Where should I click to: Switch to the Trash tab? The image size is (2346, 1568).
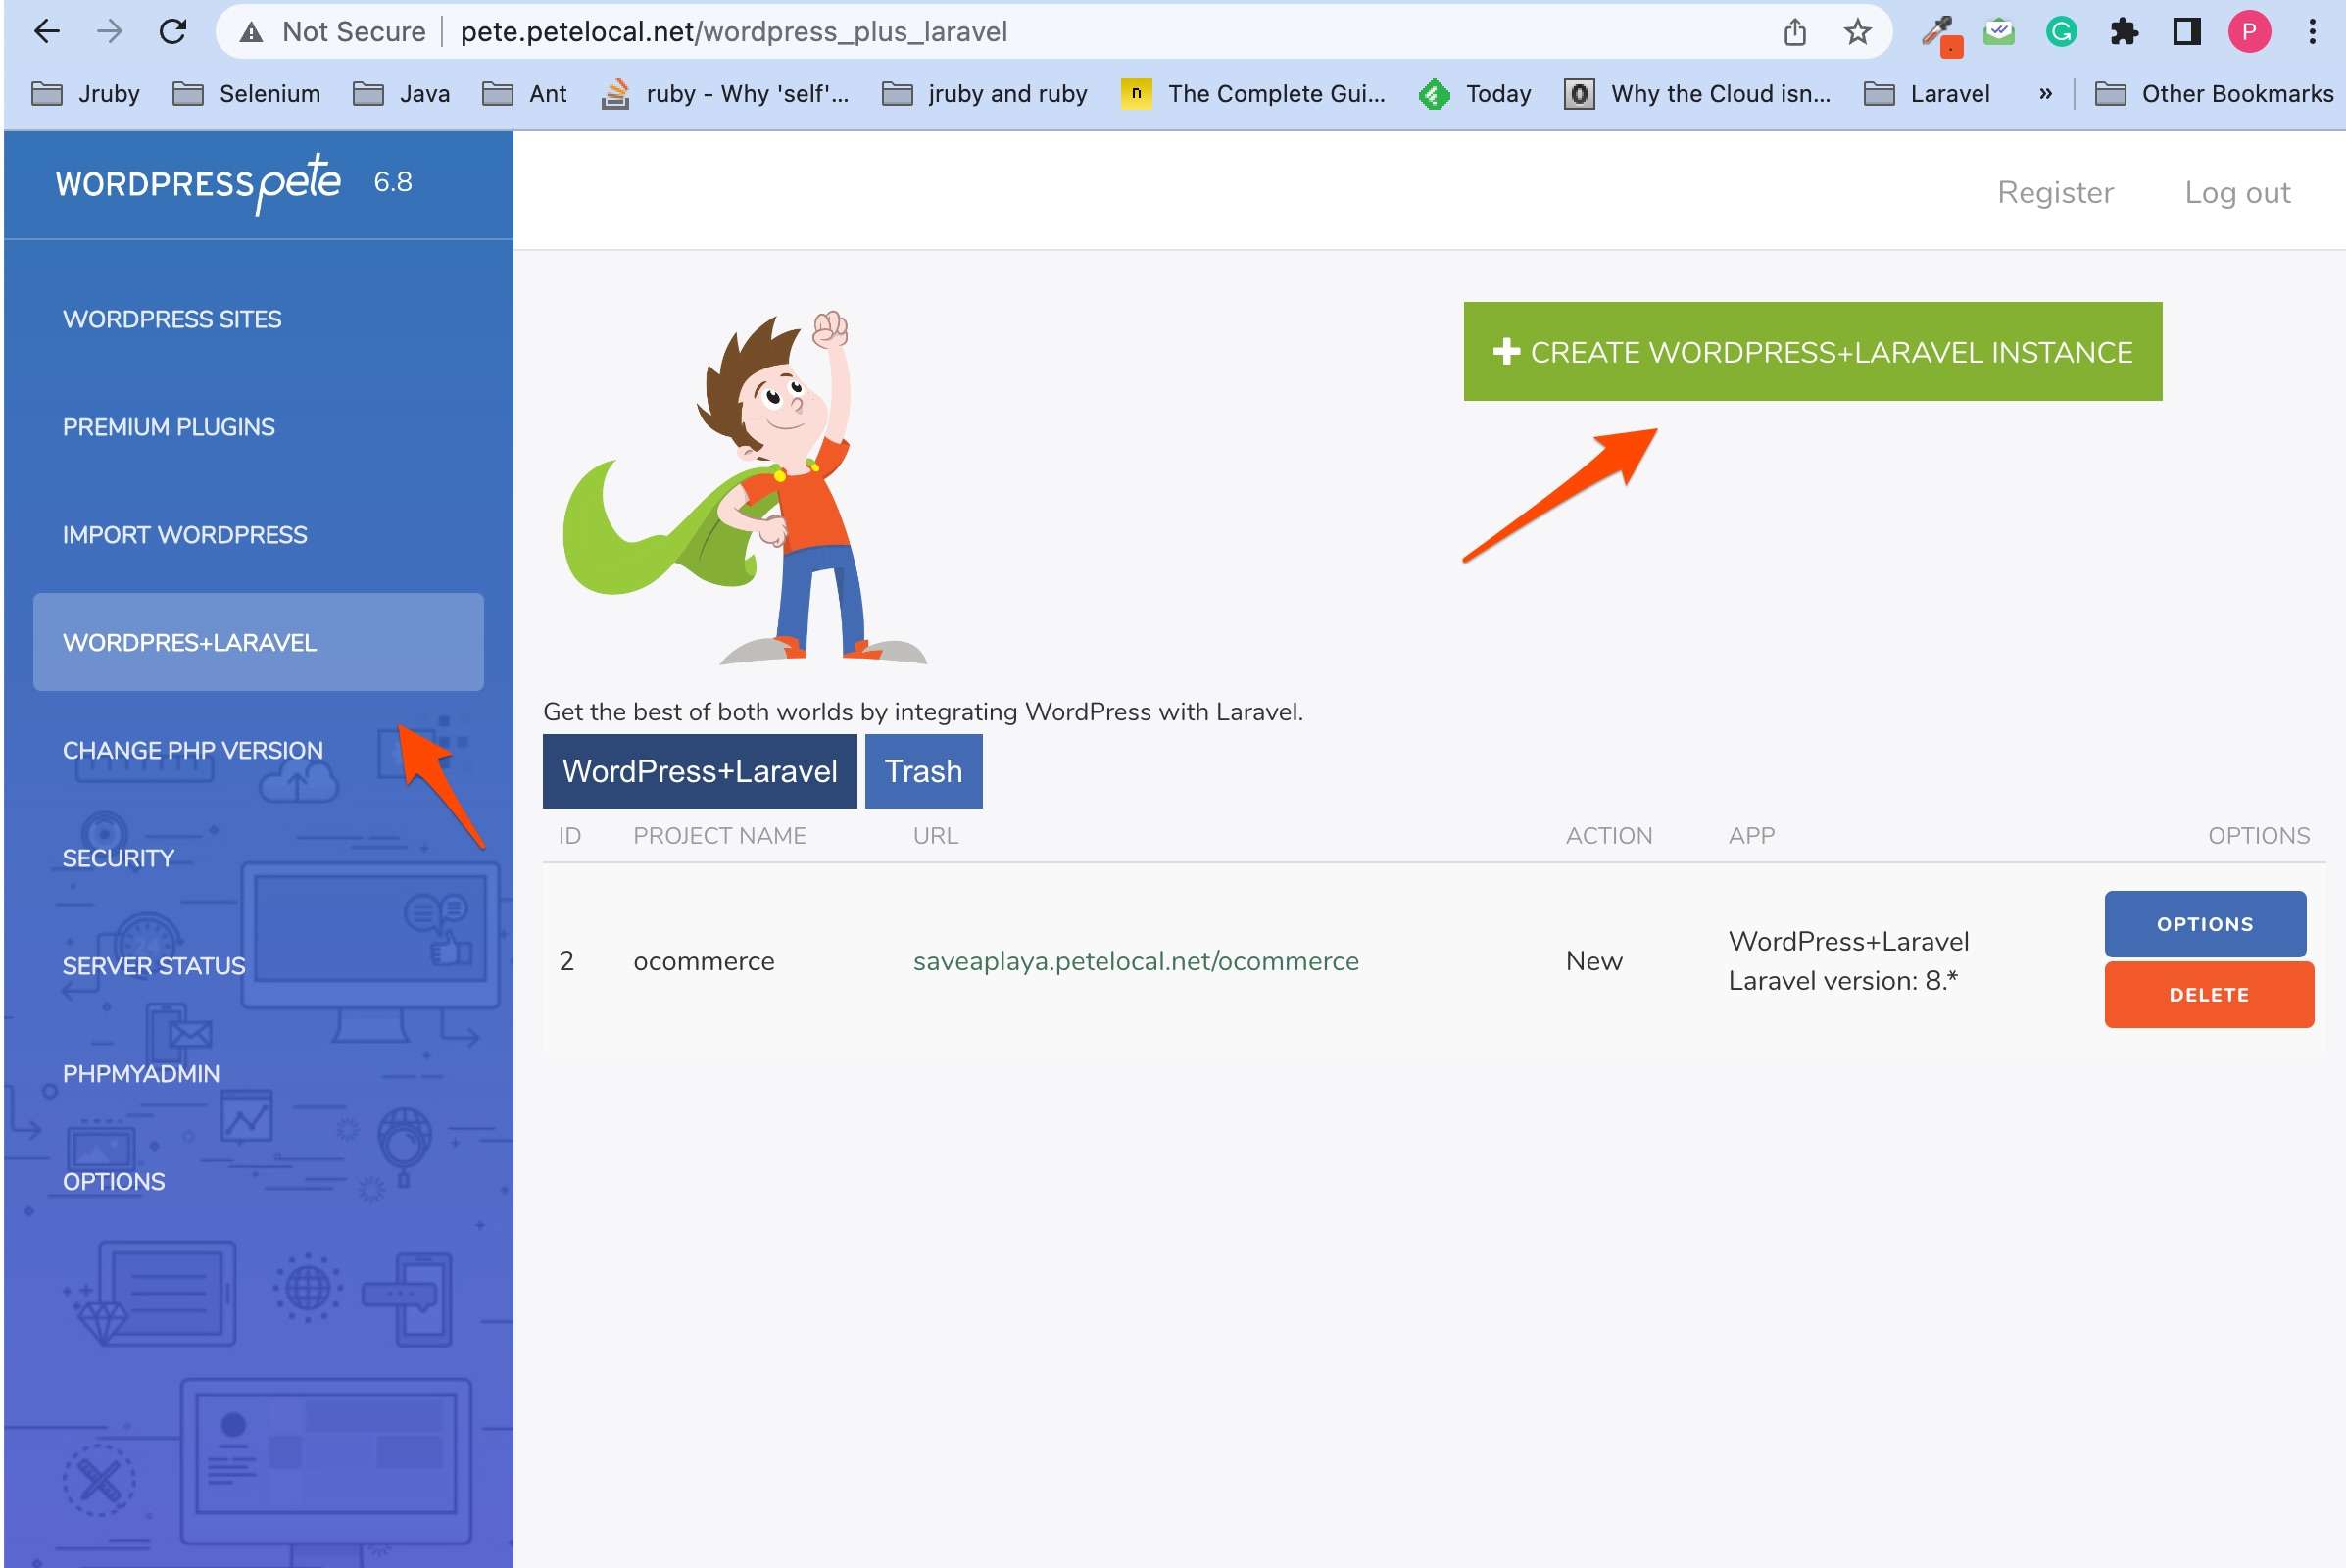[x=922, y=771]
